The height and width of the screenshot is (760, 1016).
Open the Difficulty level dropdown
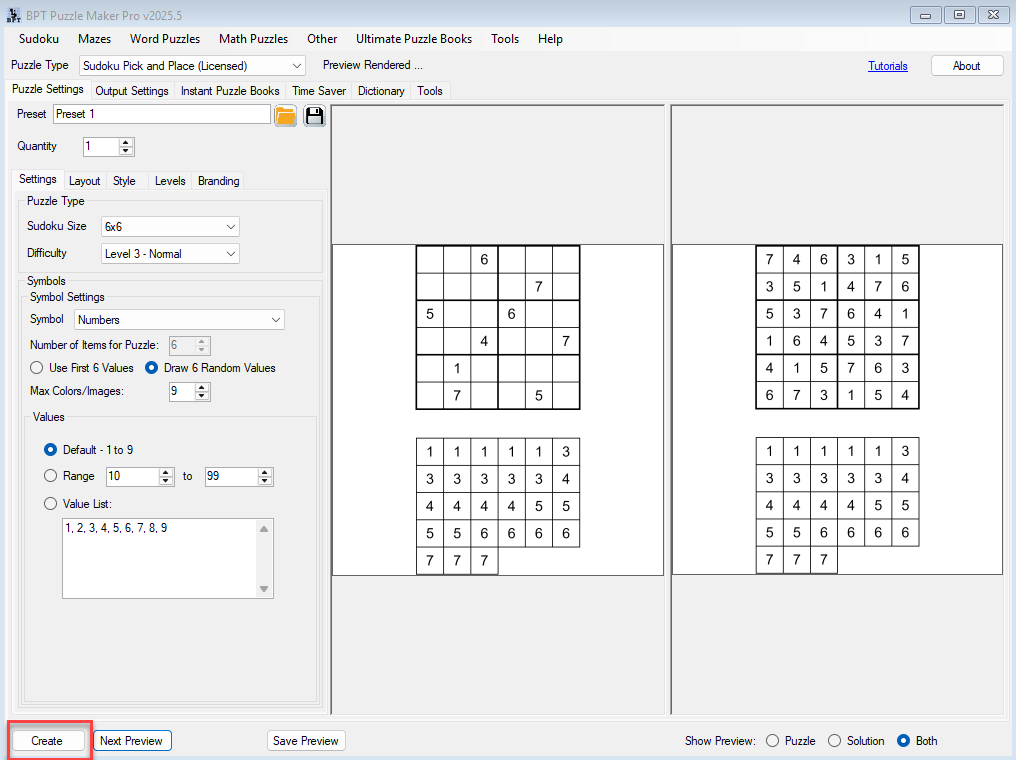pyautogui.click(x=171, y=254)
